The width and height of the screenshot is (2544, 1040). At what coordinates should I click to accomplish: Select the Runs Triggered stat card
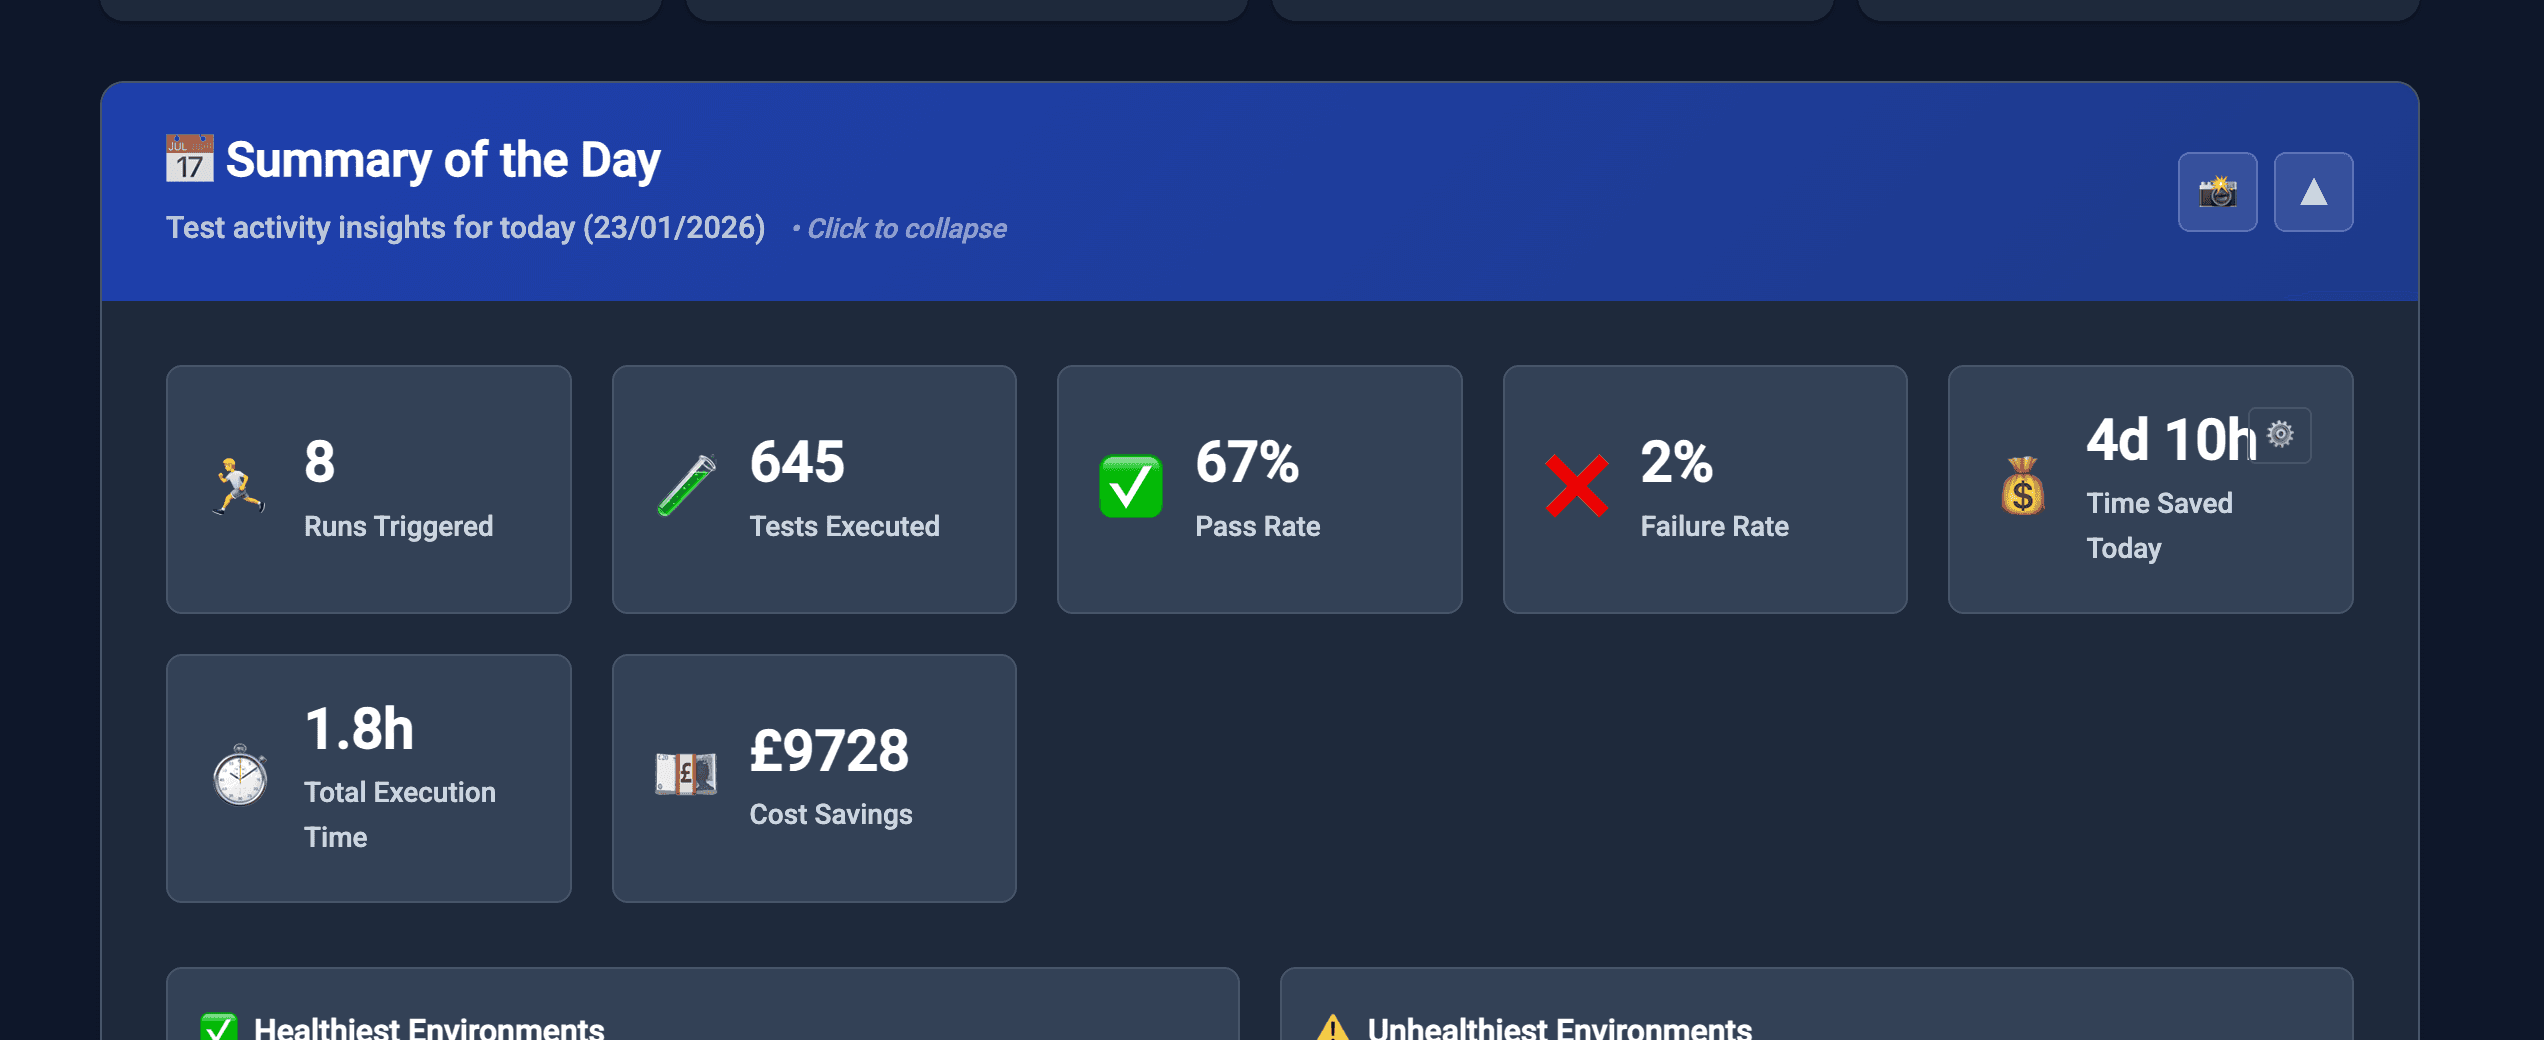[368, 490]
